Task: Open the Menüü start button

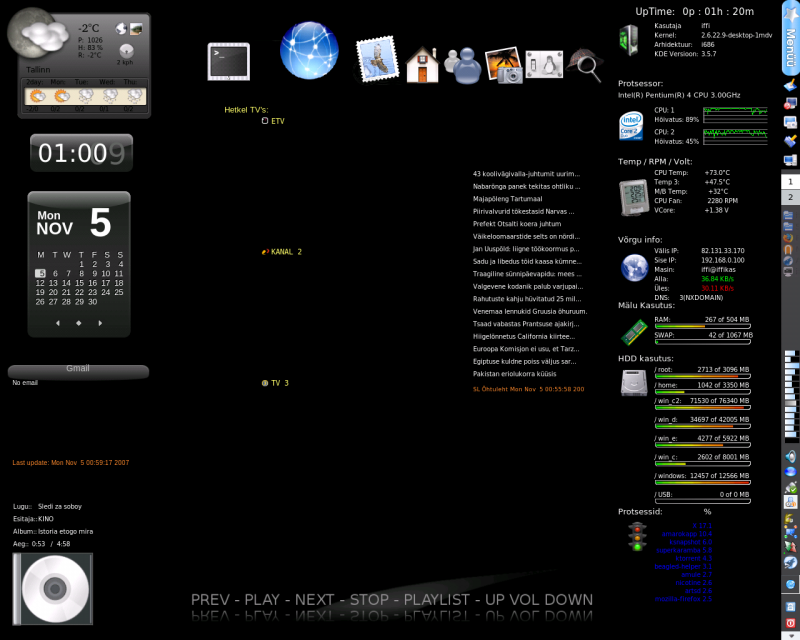Action: (x=790, y=39)
